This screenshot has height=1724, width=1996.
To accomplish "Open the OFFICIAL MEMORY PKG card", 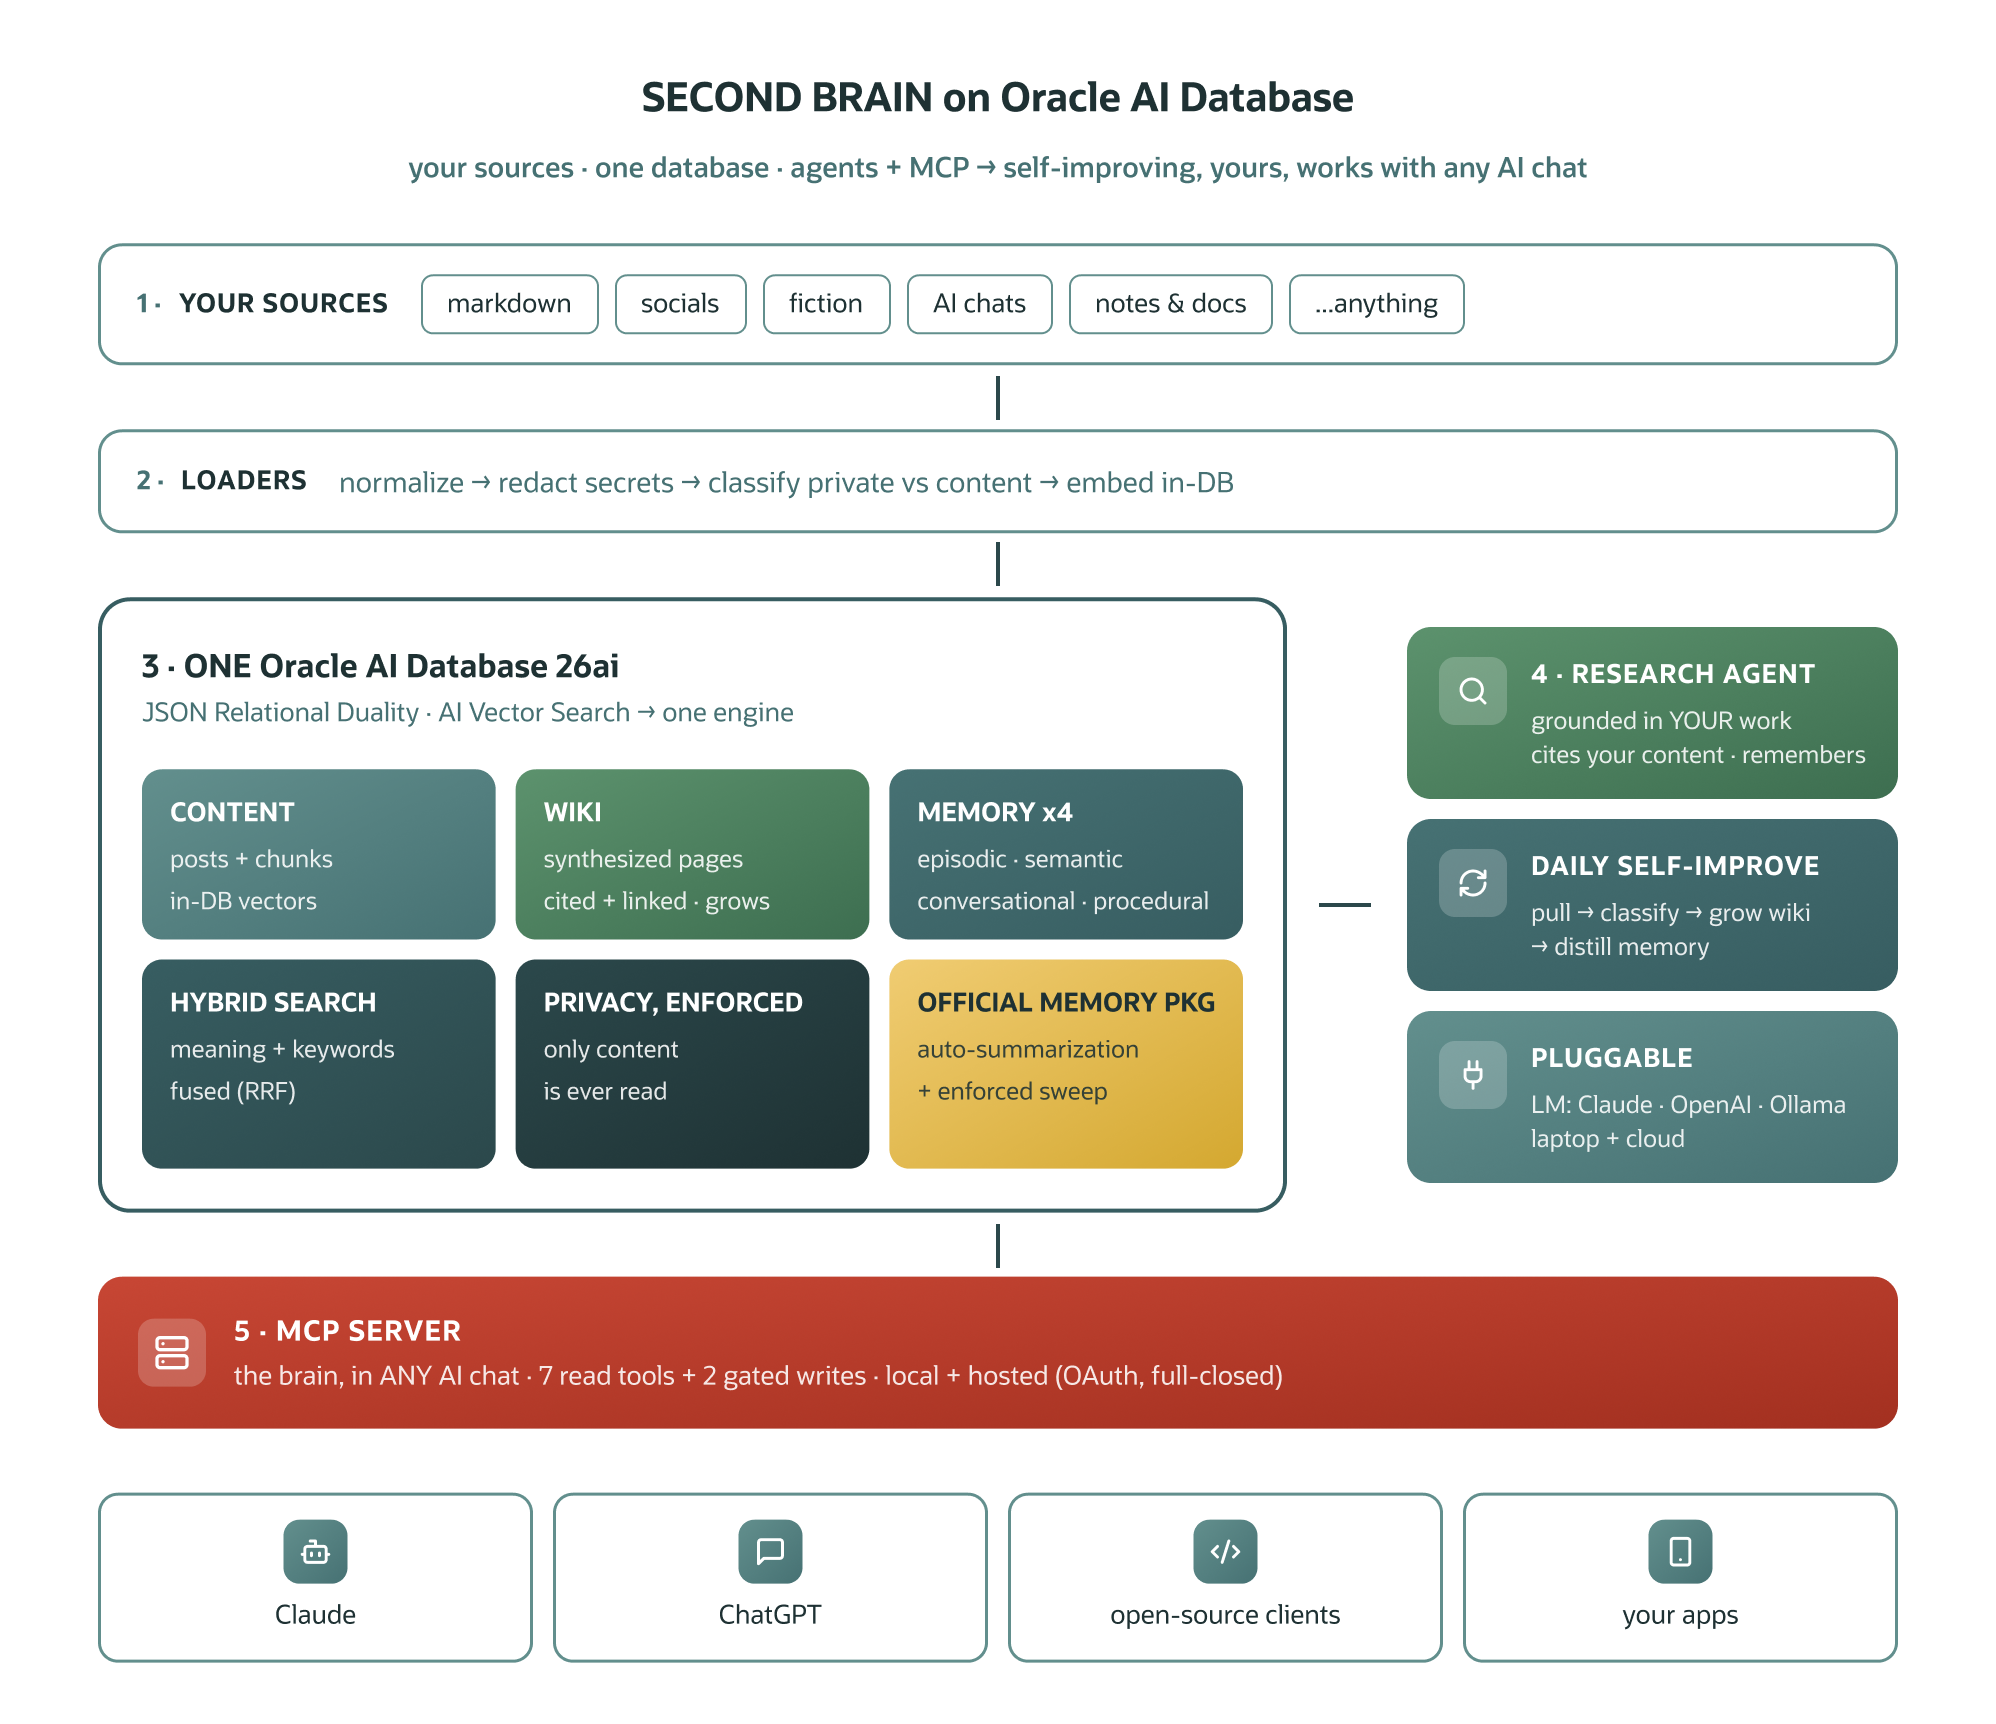I will [1065, 1064].
